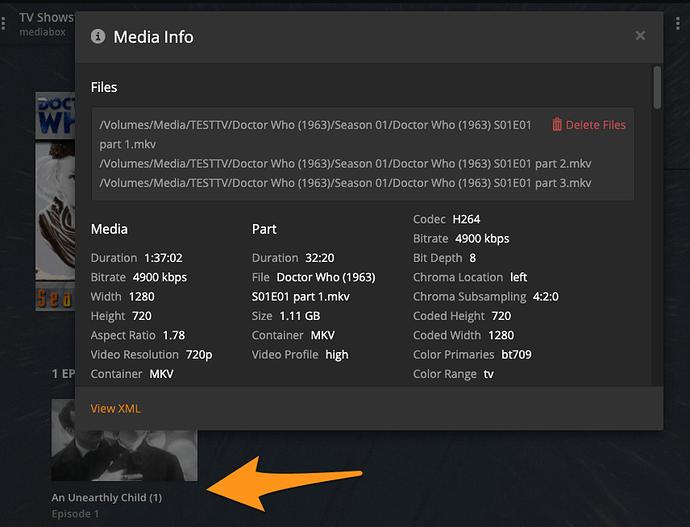Select the S01E01 part 1.mkv file path

point(320,134)
